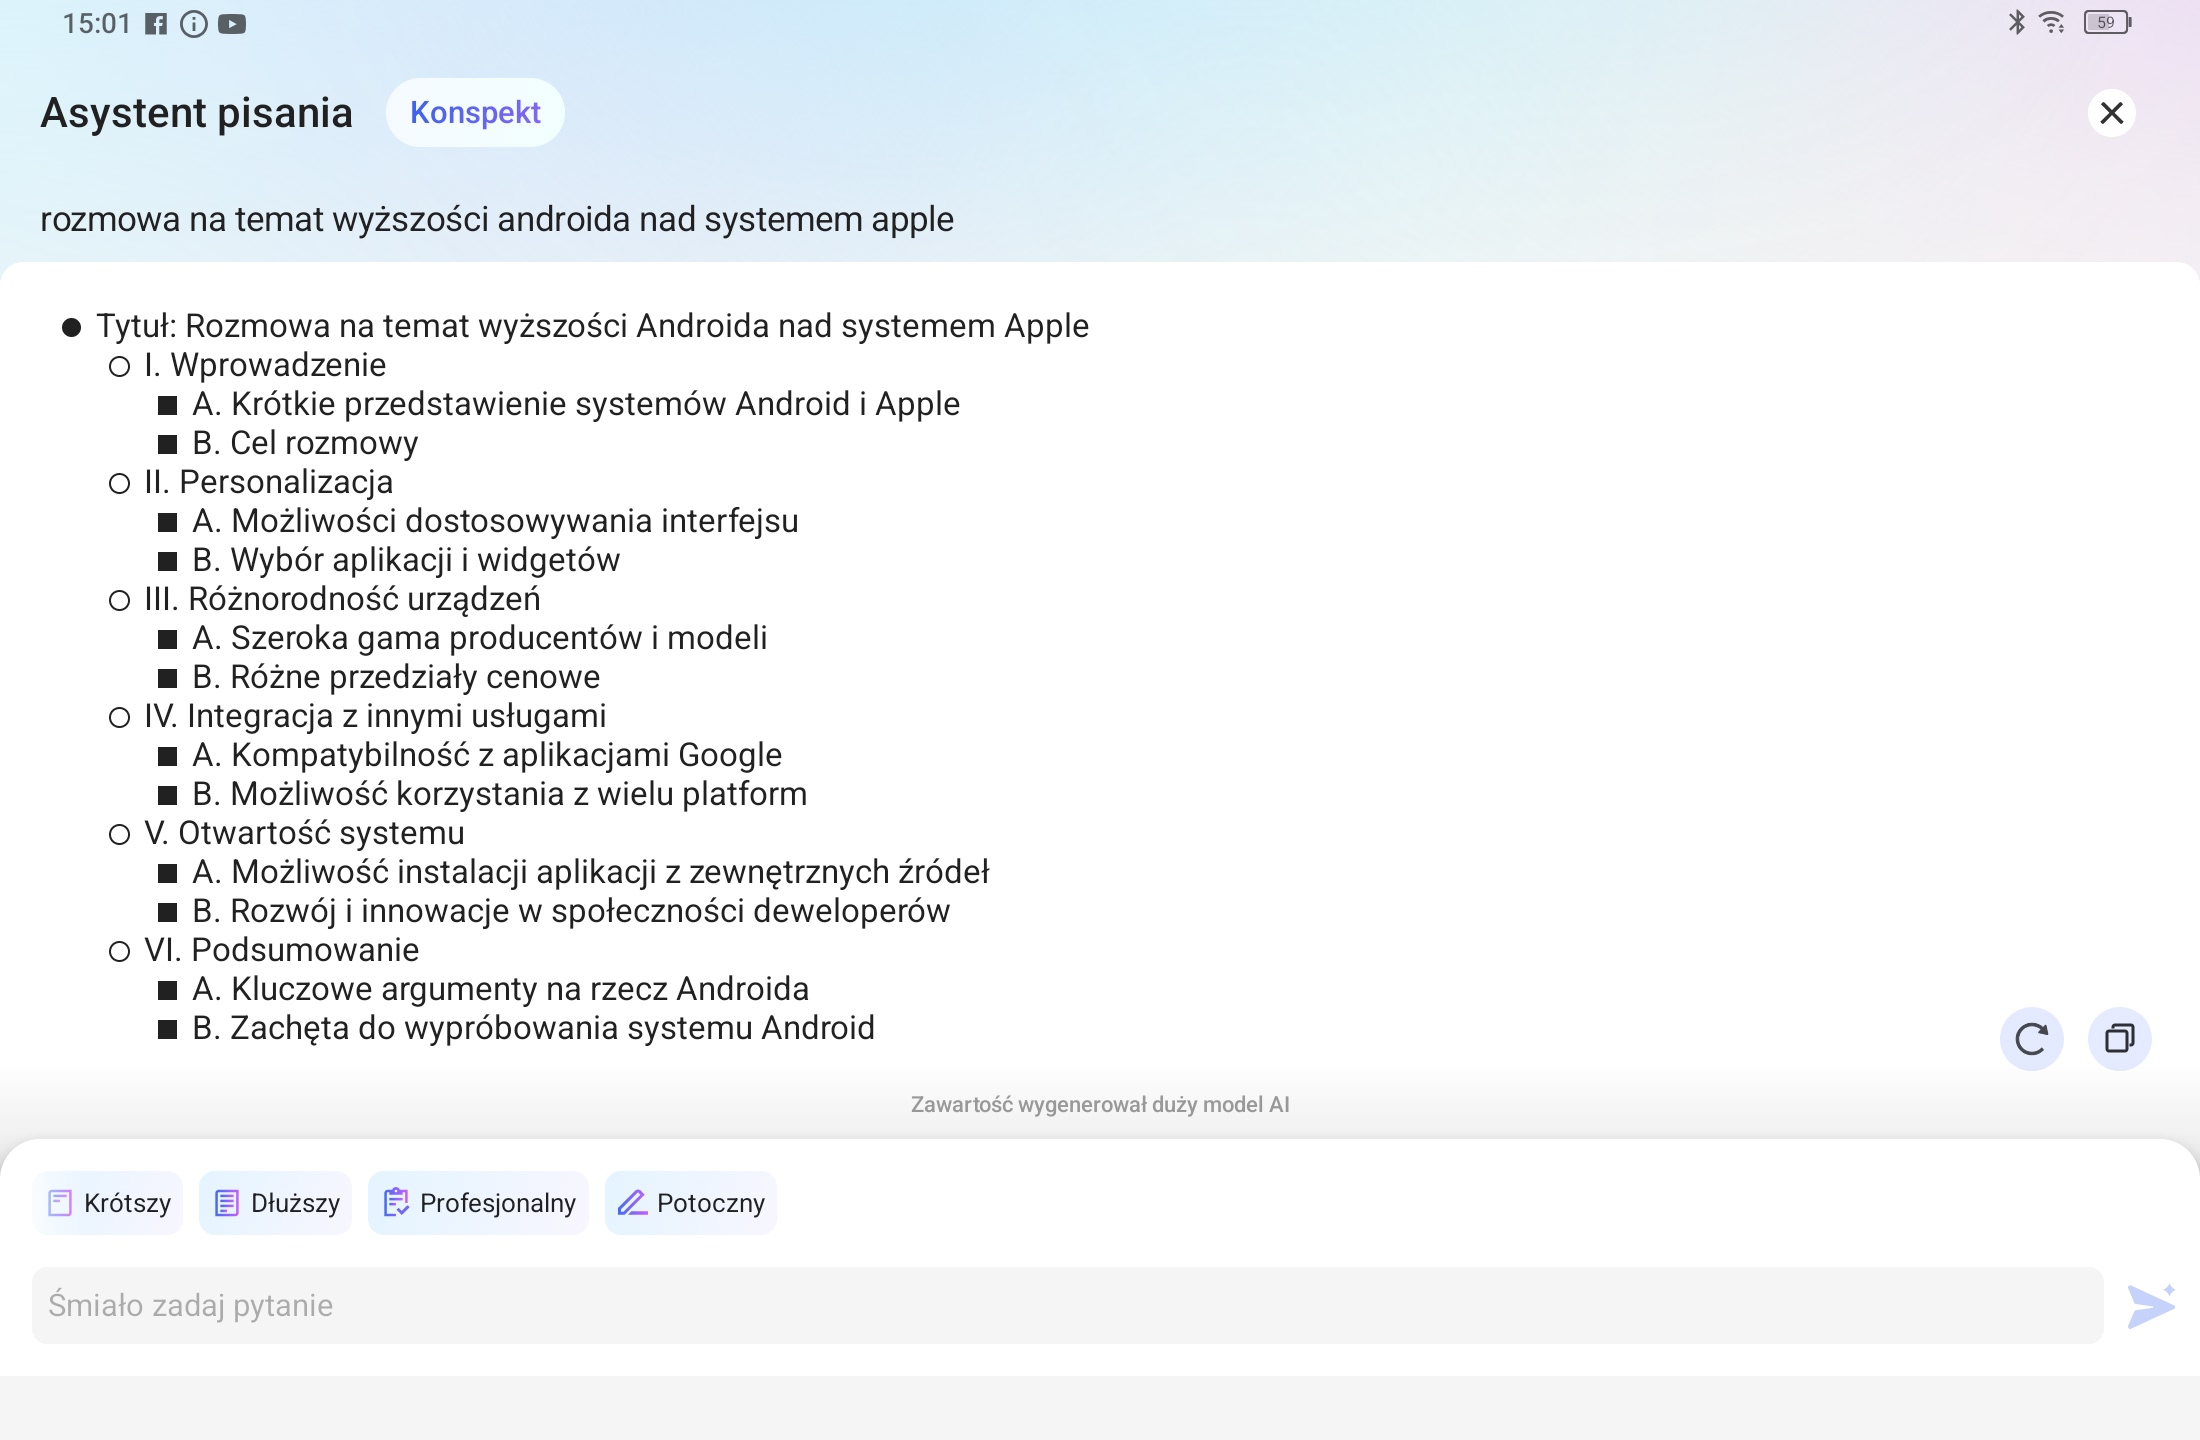The height and width of the screenshot is (1440, 2200).
Task: Tap the send message arrow icon
Action: coord(2151,1306)
